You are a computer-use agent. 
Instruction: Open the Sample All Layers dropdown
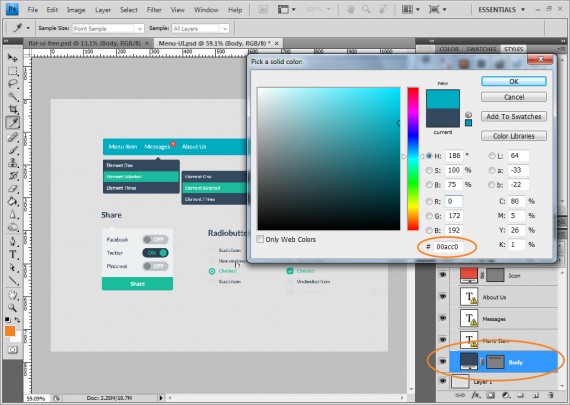[x=200, y=28]
